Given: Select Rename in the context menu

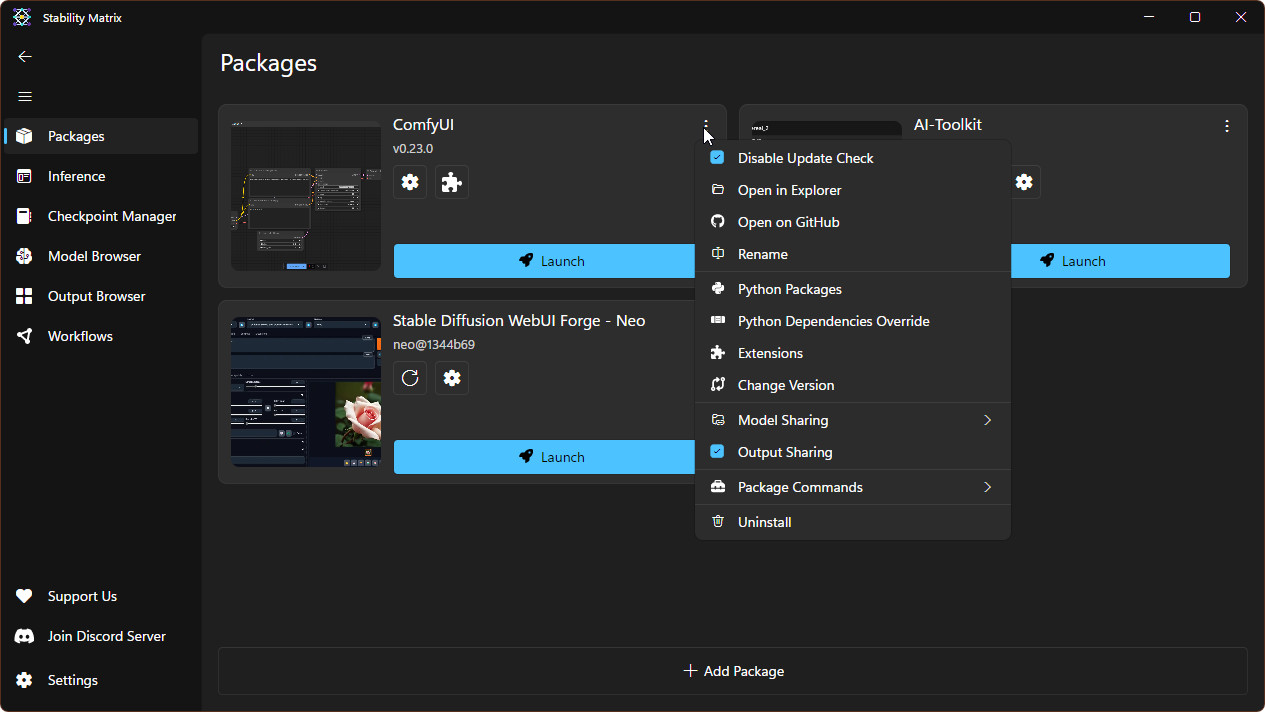Looking at the screenshot, I should pos(853,254).
